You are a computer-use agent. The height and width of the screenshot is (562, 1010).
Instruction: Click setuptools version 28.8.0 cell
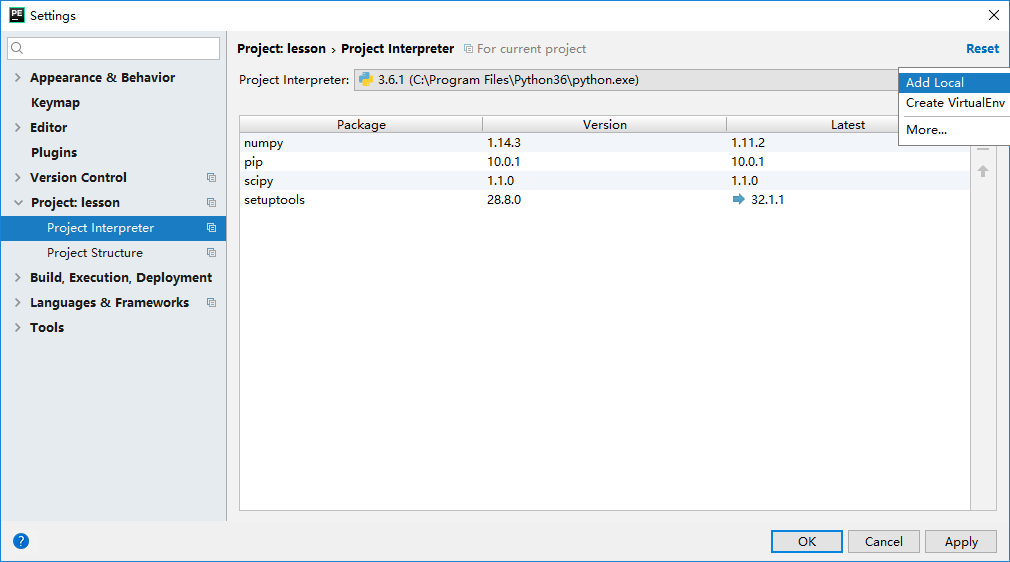pyautogui.click(x=504, y=200)
